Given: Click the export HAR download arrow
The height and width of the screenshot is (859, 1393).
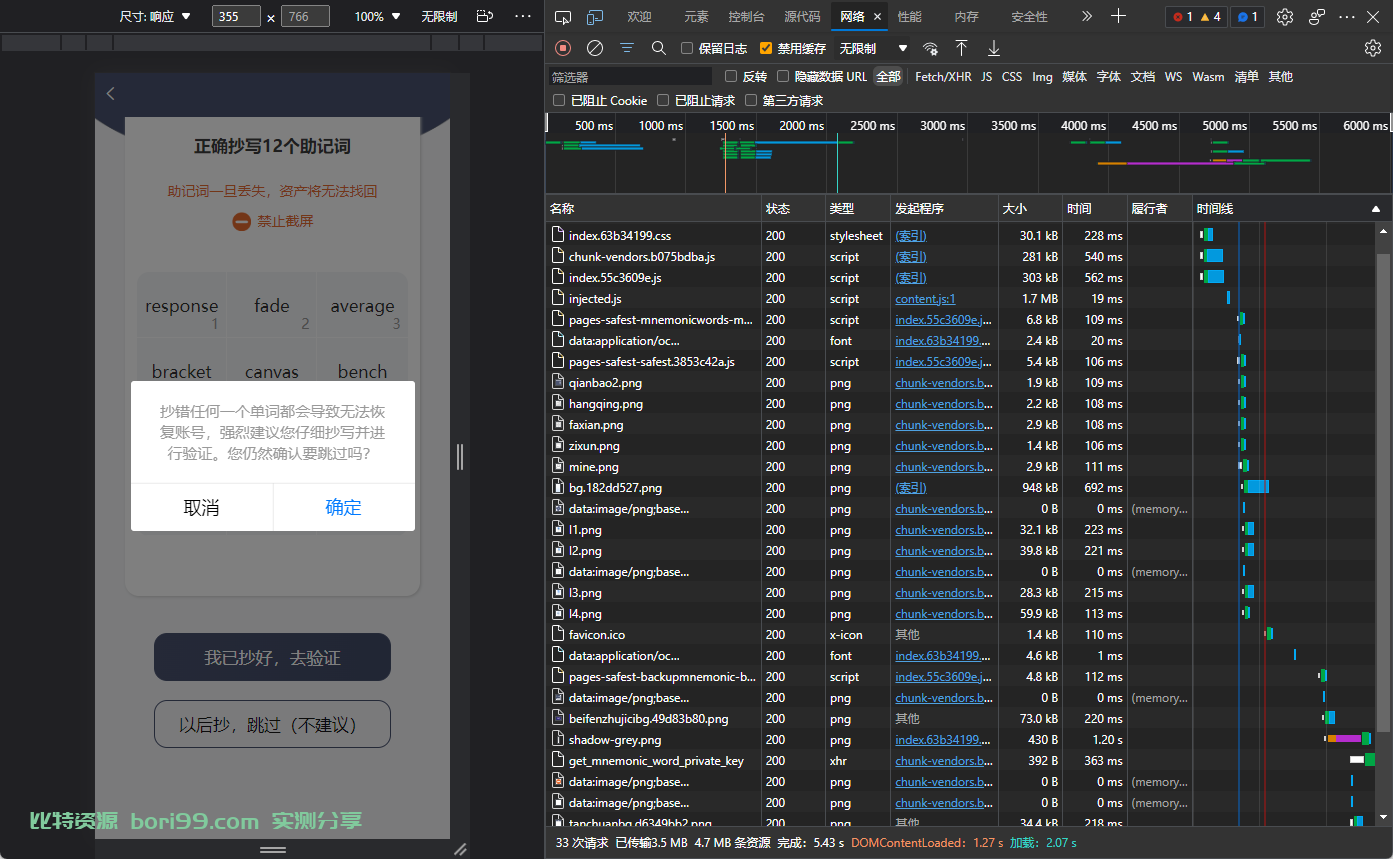Looking at the screenshot, I should (x=994, y=48).
